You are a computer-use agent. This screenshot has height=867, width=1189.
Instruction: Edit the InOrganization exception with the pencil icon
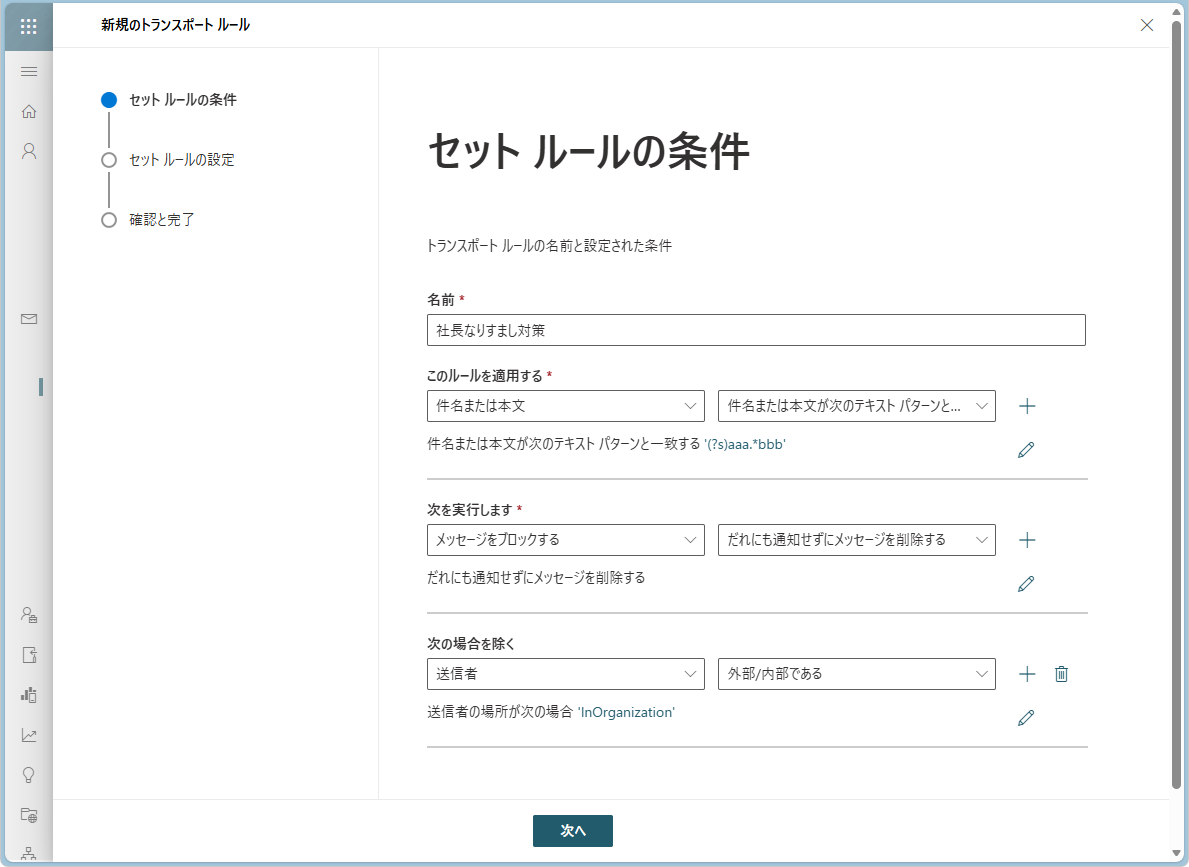(x=1025, y=717)
